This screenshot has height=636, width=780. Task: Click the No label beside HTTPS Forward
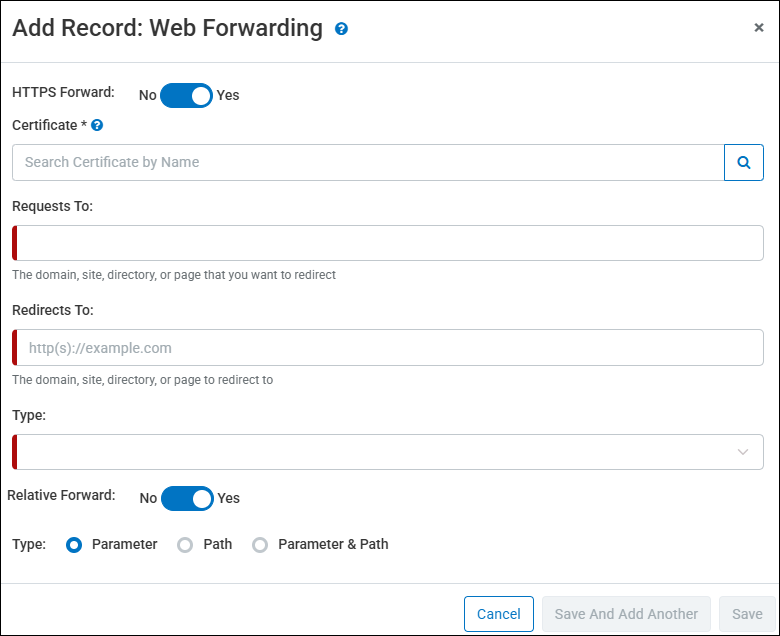coord(147,96)
